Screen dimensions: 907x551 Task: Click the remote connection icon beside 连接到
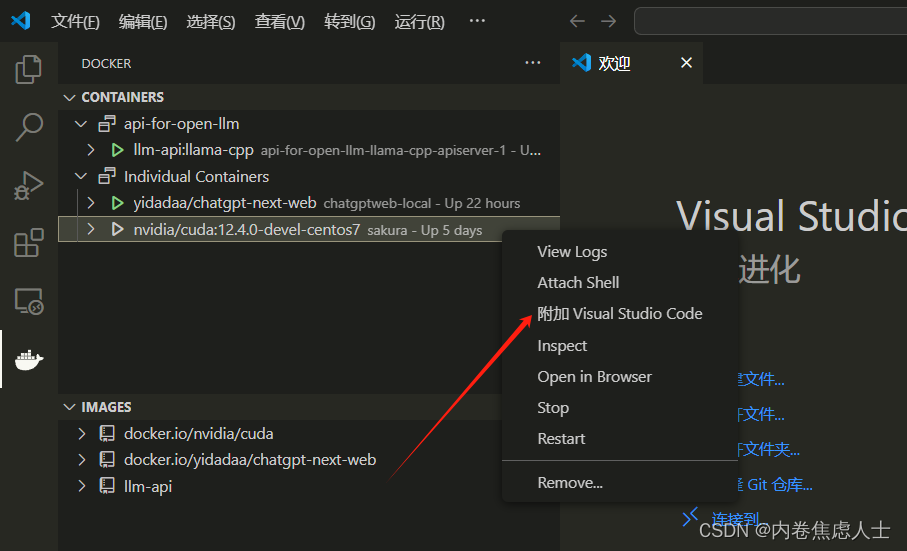(690, 516)
